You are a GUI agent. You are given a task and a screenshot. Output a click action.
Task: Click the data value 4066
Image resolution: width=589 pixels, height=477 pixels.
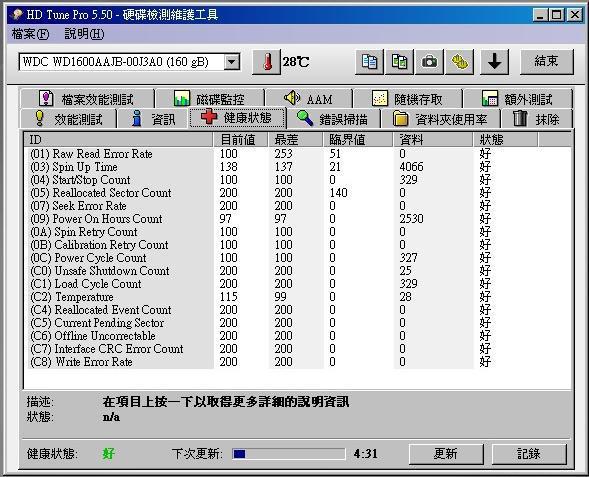411,167
